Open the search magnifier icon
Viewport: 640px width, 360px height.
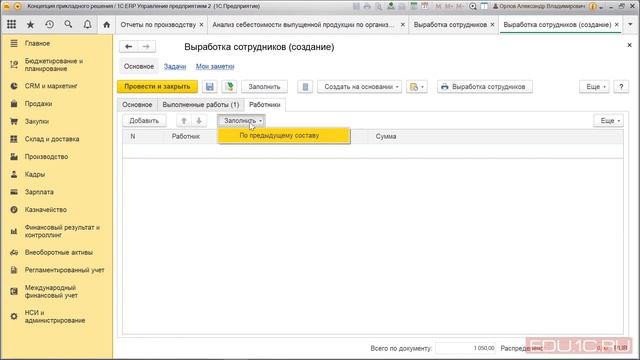(68, 24)
